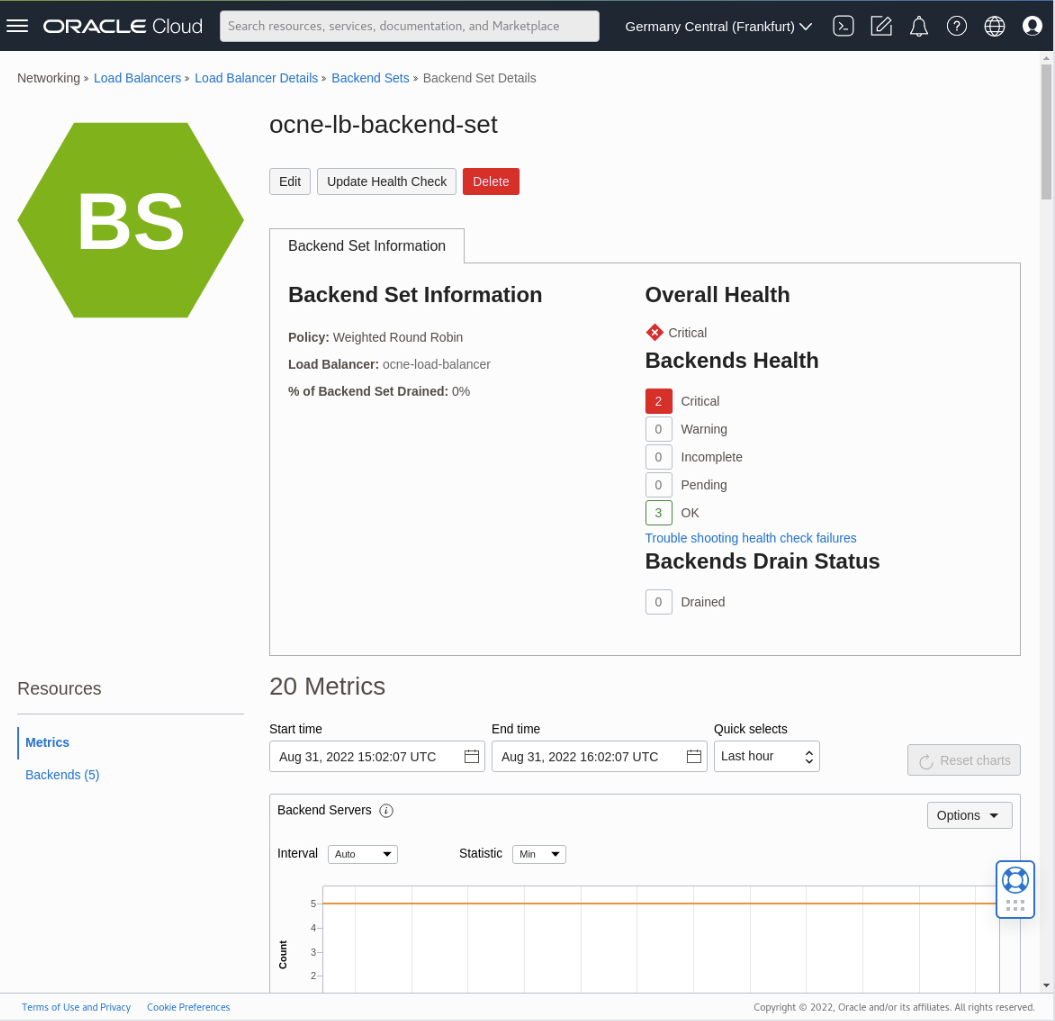Open the Cloud Shell terminal icon
Image resolution: width=1055 pixels, height=1021 pixels.
pos(843,25)
